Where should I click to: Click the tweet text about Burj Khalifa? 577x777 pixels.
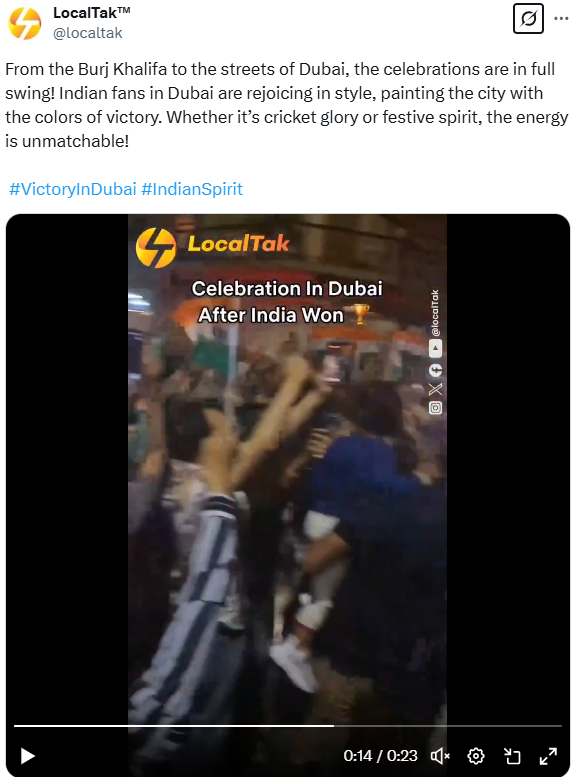(x=287, y=105)
